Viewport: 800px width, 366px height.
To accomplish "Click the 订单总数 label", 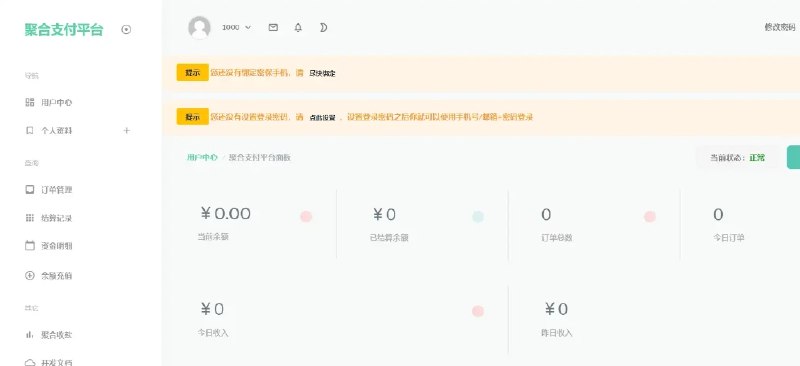I will 557,237.
